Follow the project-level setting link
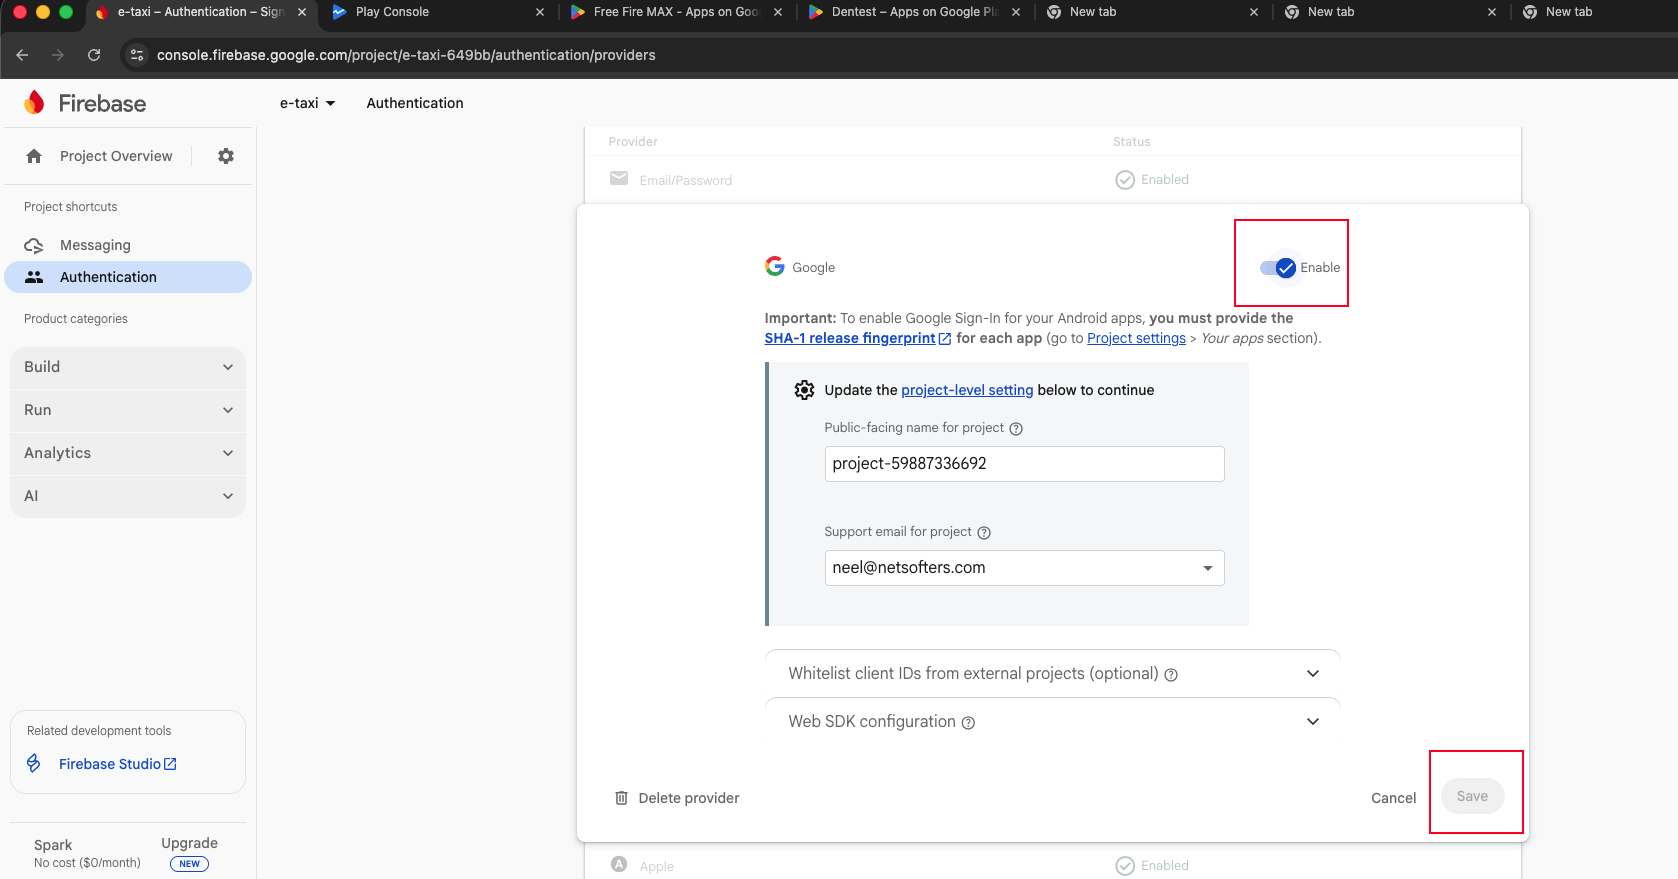Image resolution: width=1678 pixels, height=879 pixels. click(967, 390)
